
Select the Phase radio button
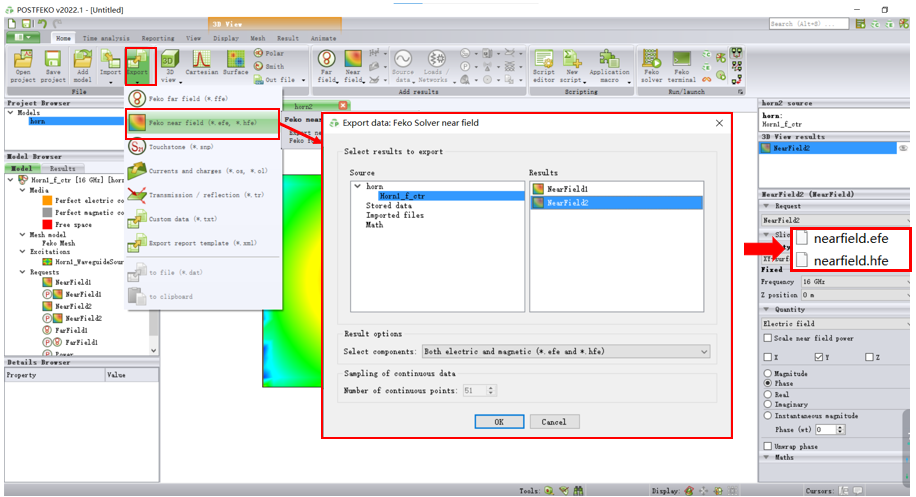[x=768, y=383]
